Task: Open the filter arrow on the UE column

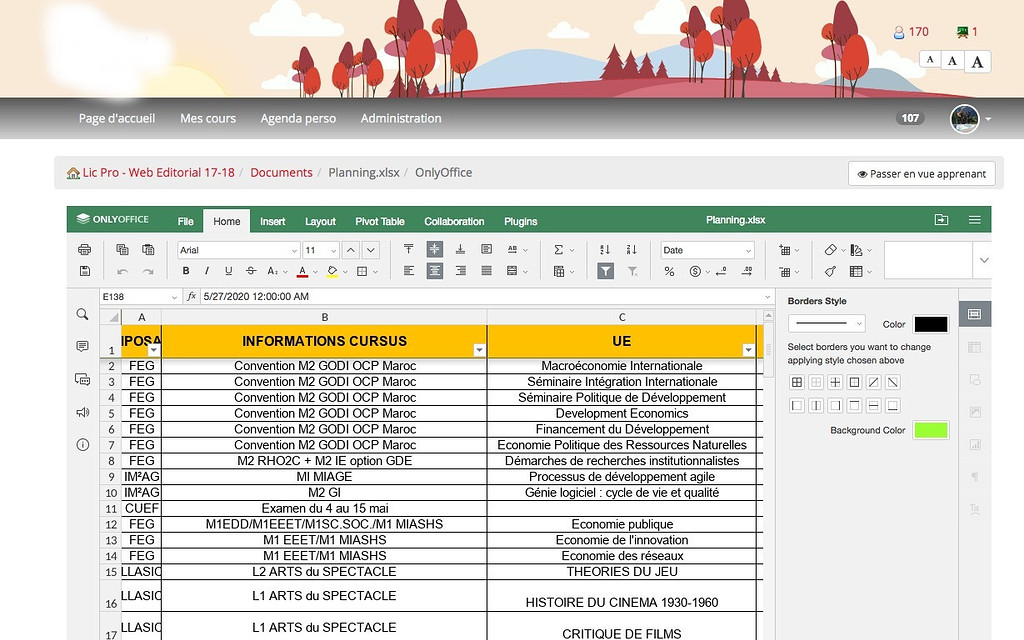Action: [748, 348]
